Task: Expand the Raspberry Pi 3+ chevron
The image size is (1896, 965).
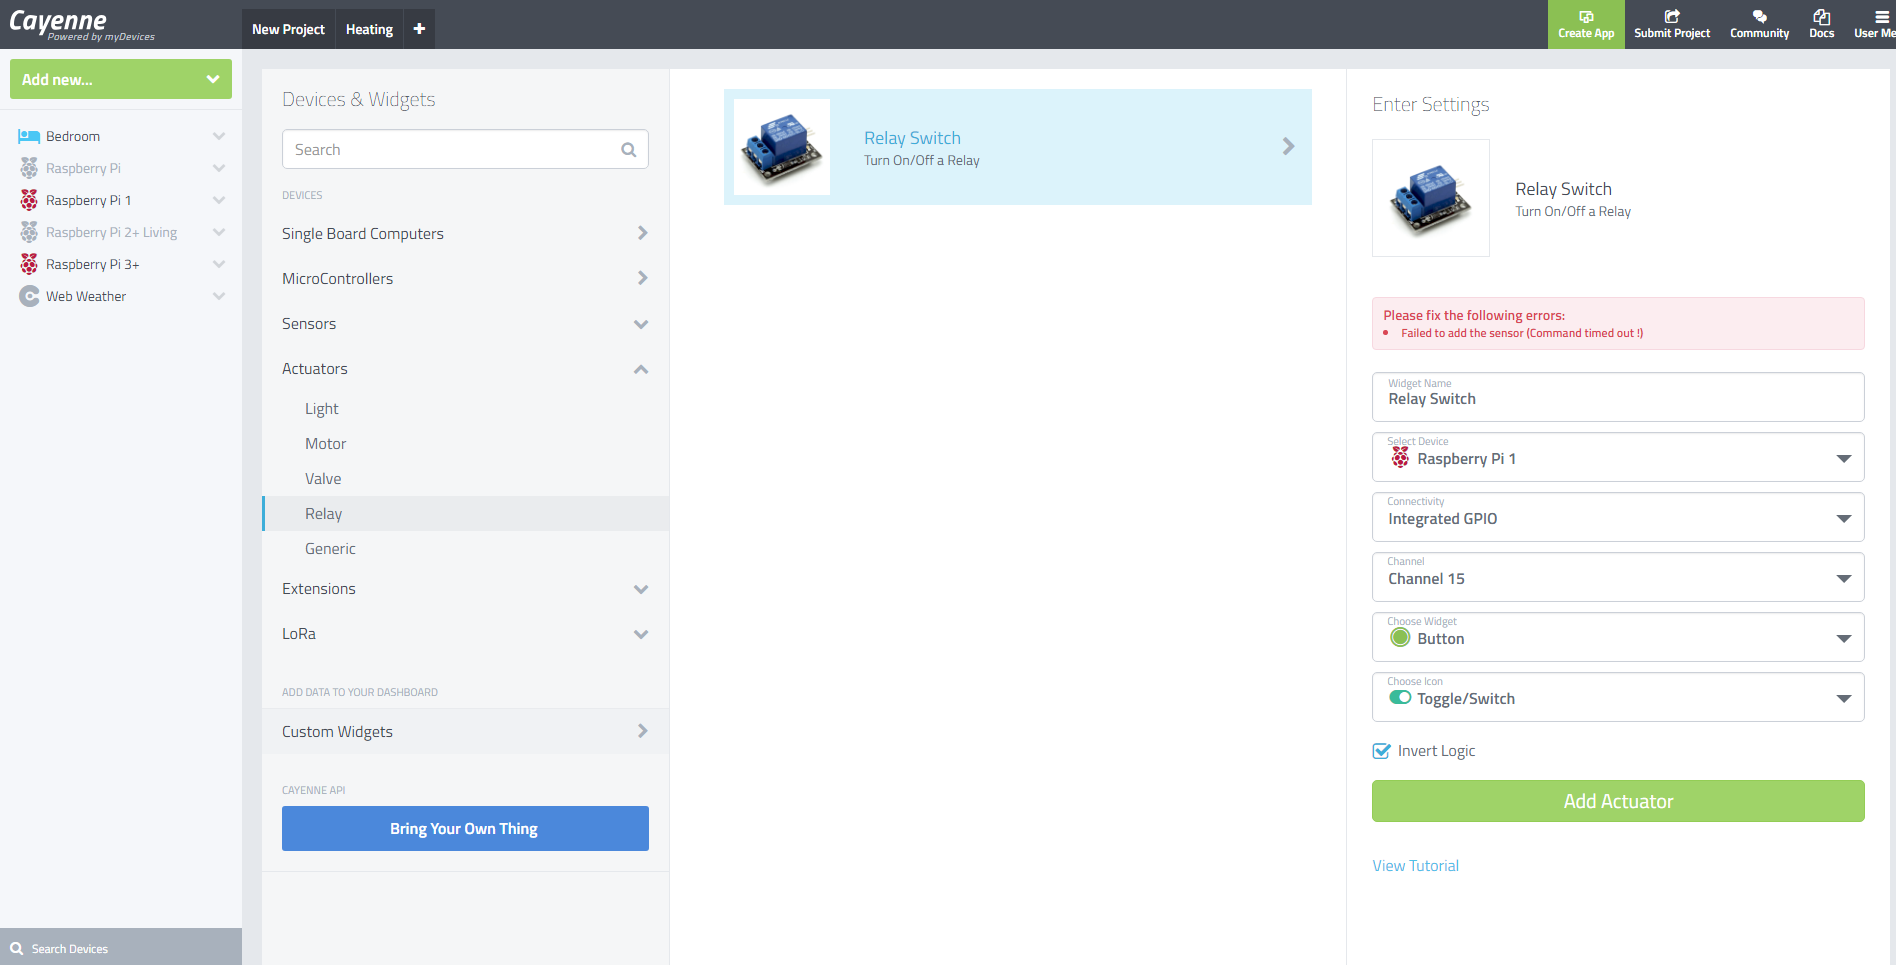Action: [219, 264]
